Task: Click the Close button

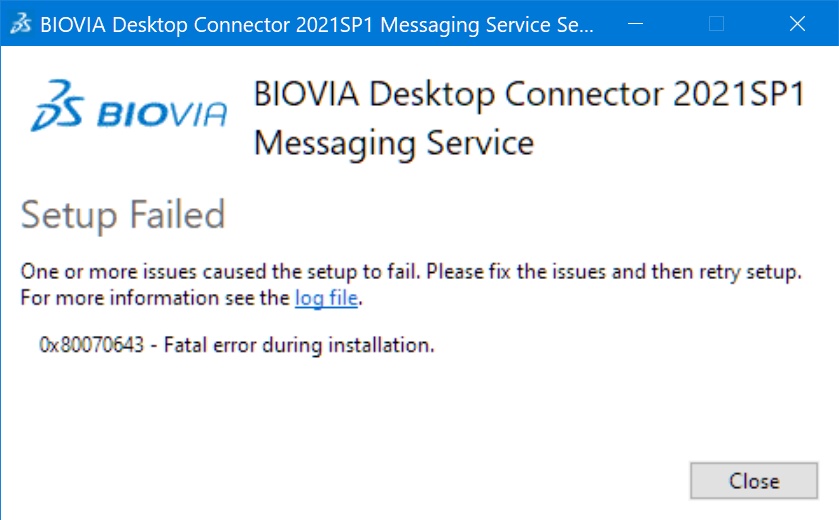Action: click(753, 481)
